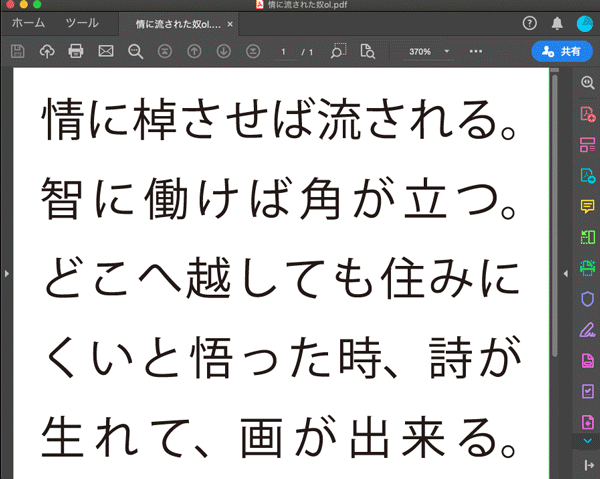Close the 情に流された奴ol document tab
600x479 pixels.
[x=230, y=24]
